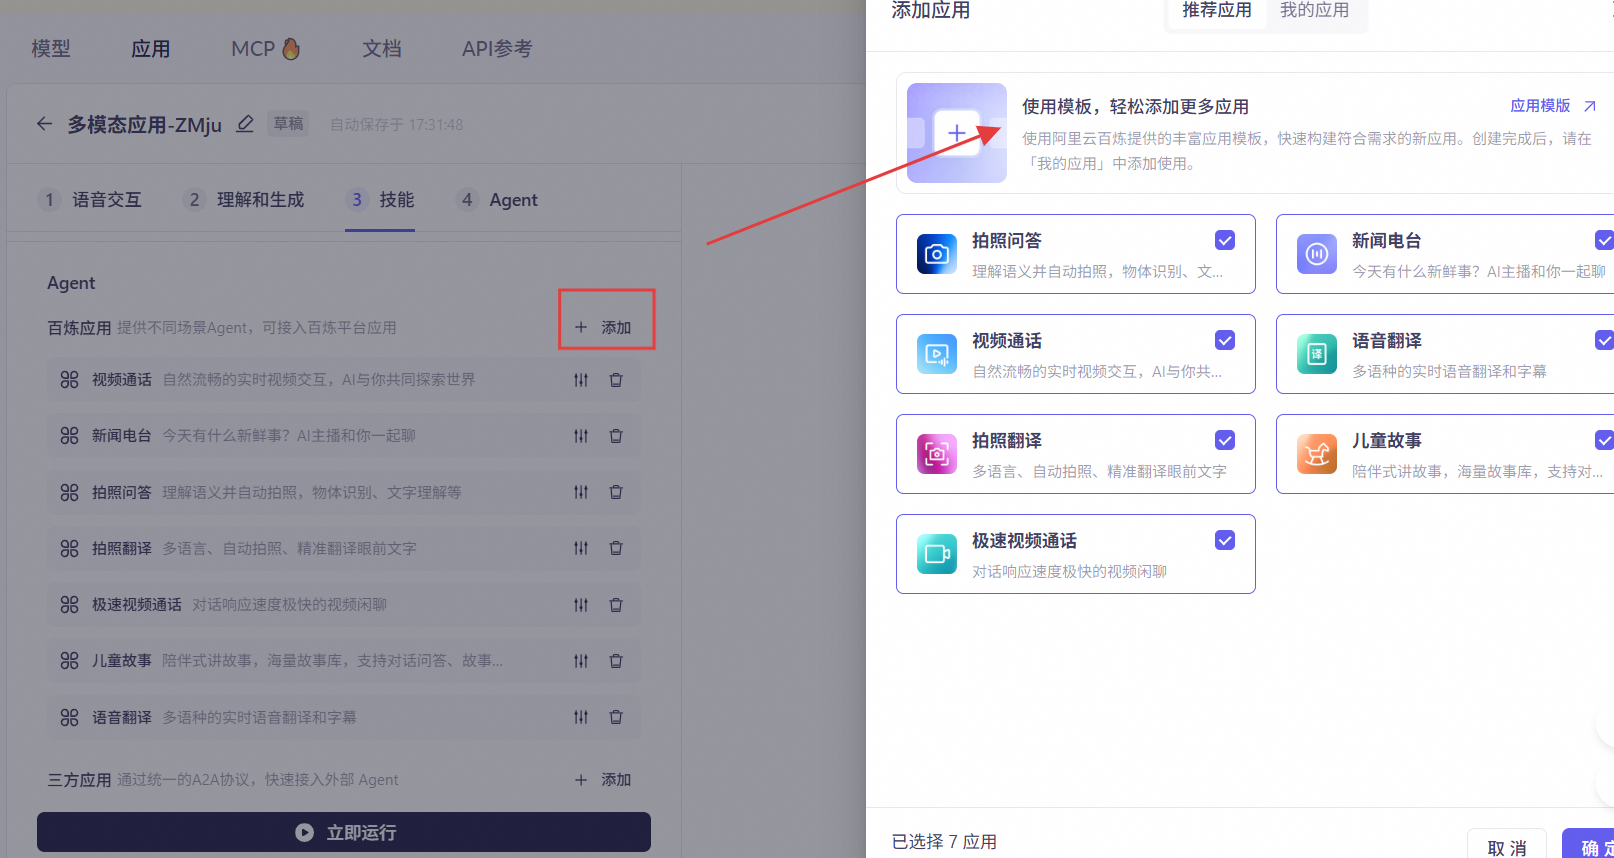The width and height of the screenshot is (1614, 858).
Task: Delete the 视频通话 app from the list
Action: pos(616,380)
